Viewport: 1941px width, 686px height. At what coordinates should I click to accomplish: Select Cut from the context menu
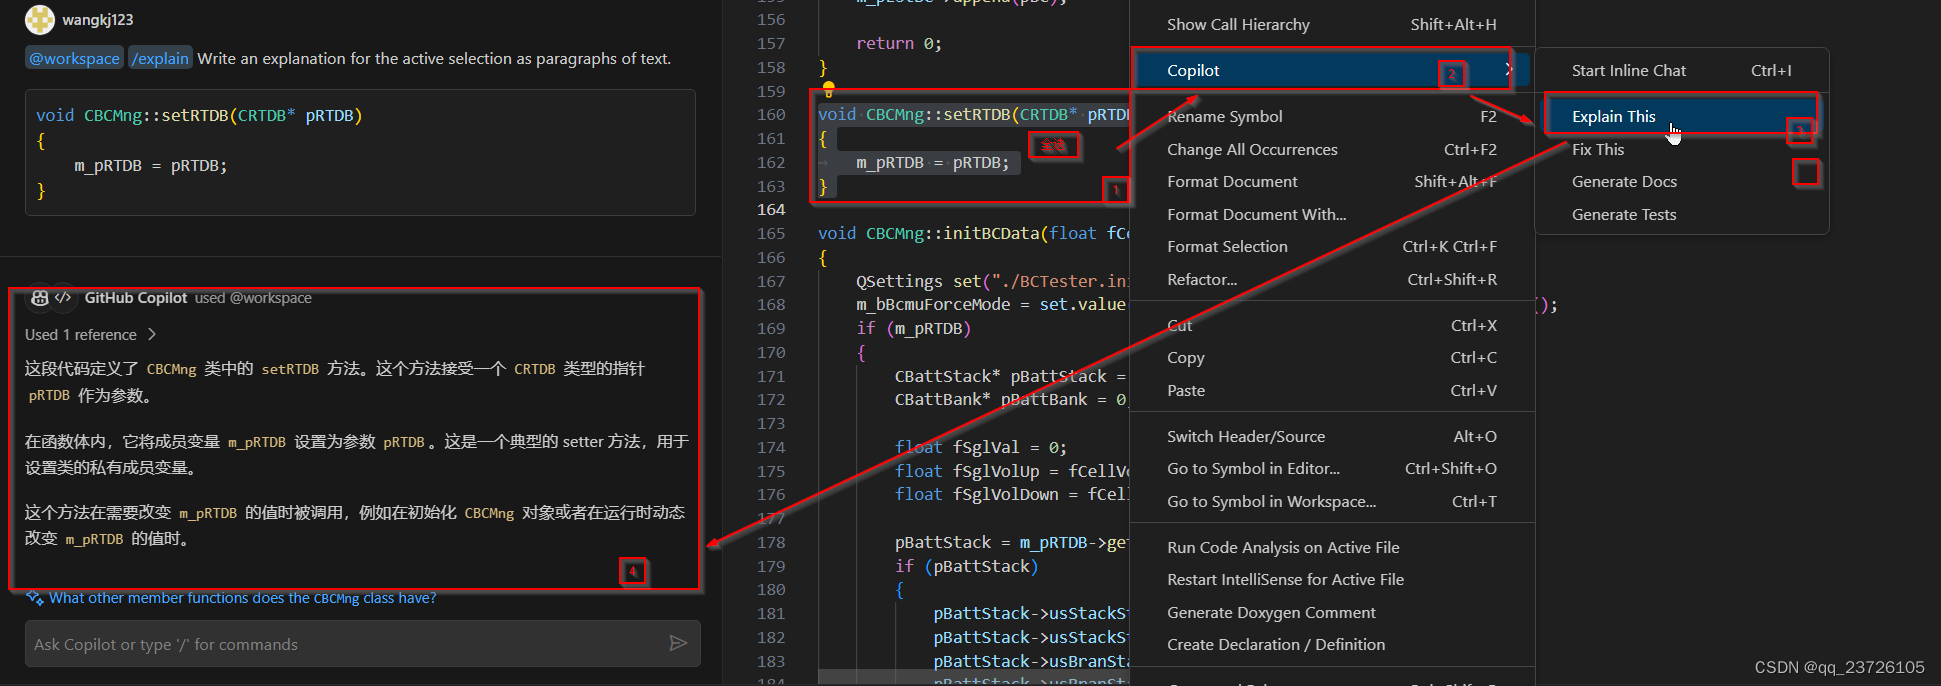1332,325
